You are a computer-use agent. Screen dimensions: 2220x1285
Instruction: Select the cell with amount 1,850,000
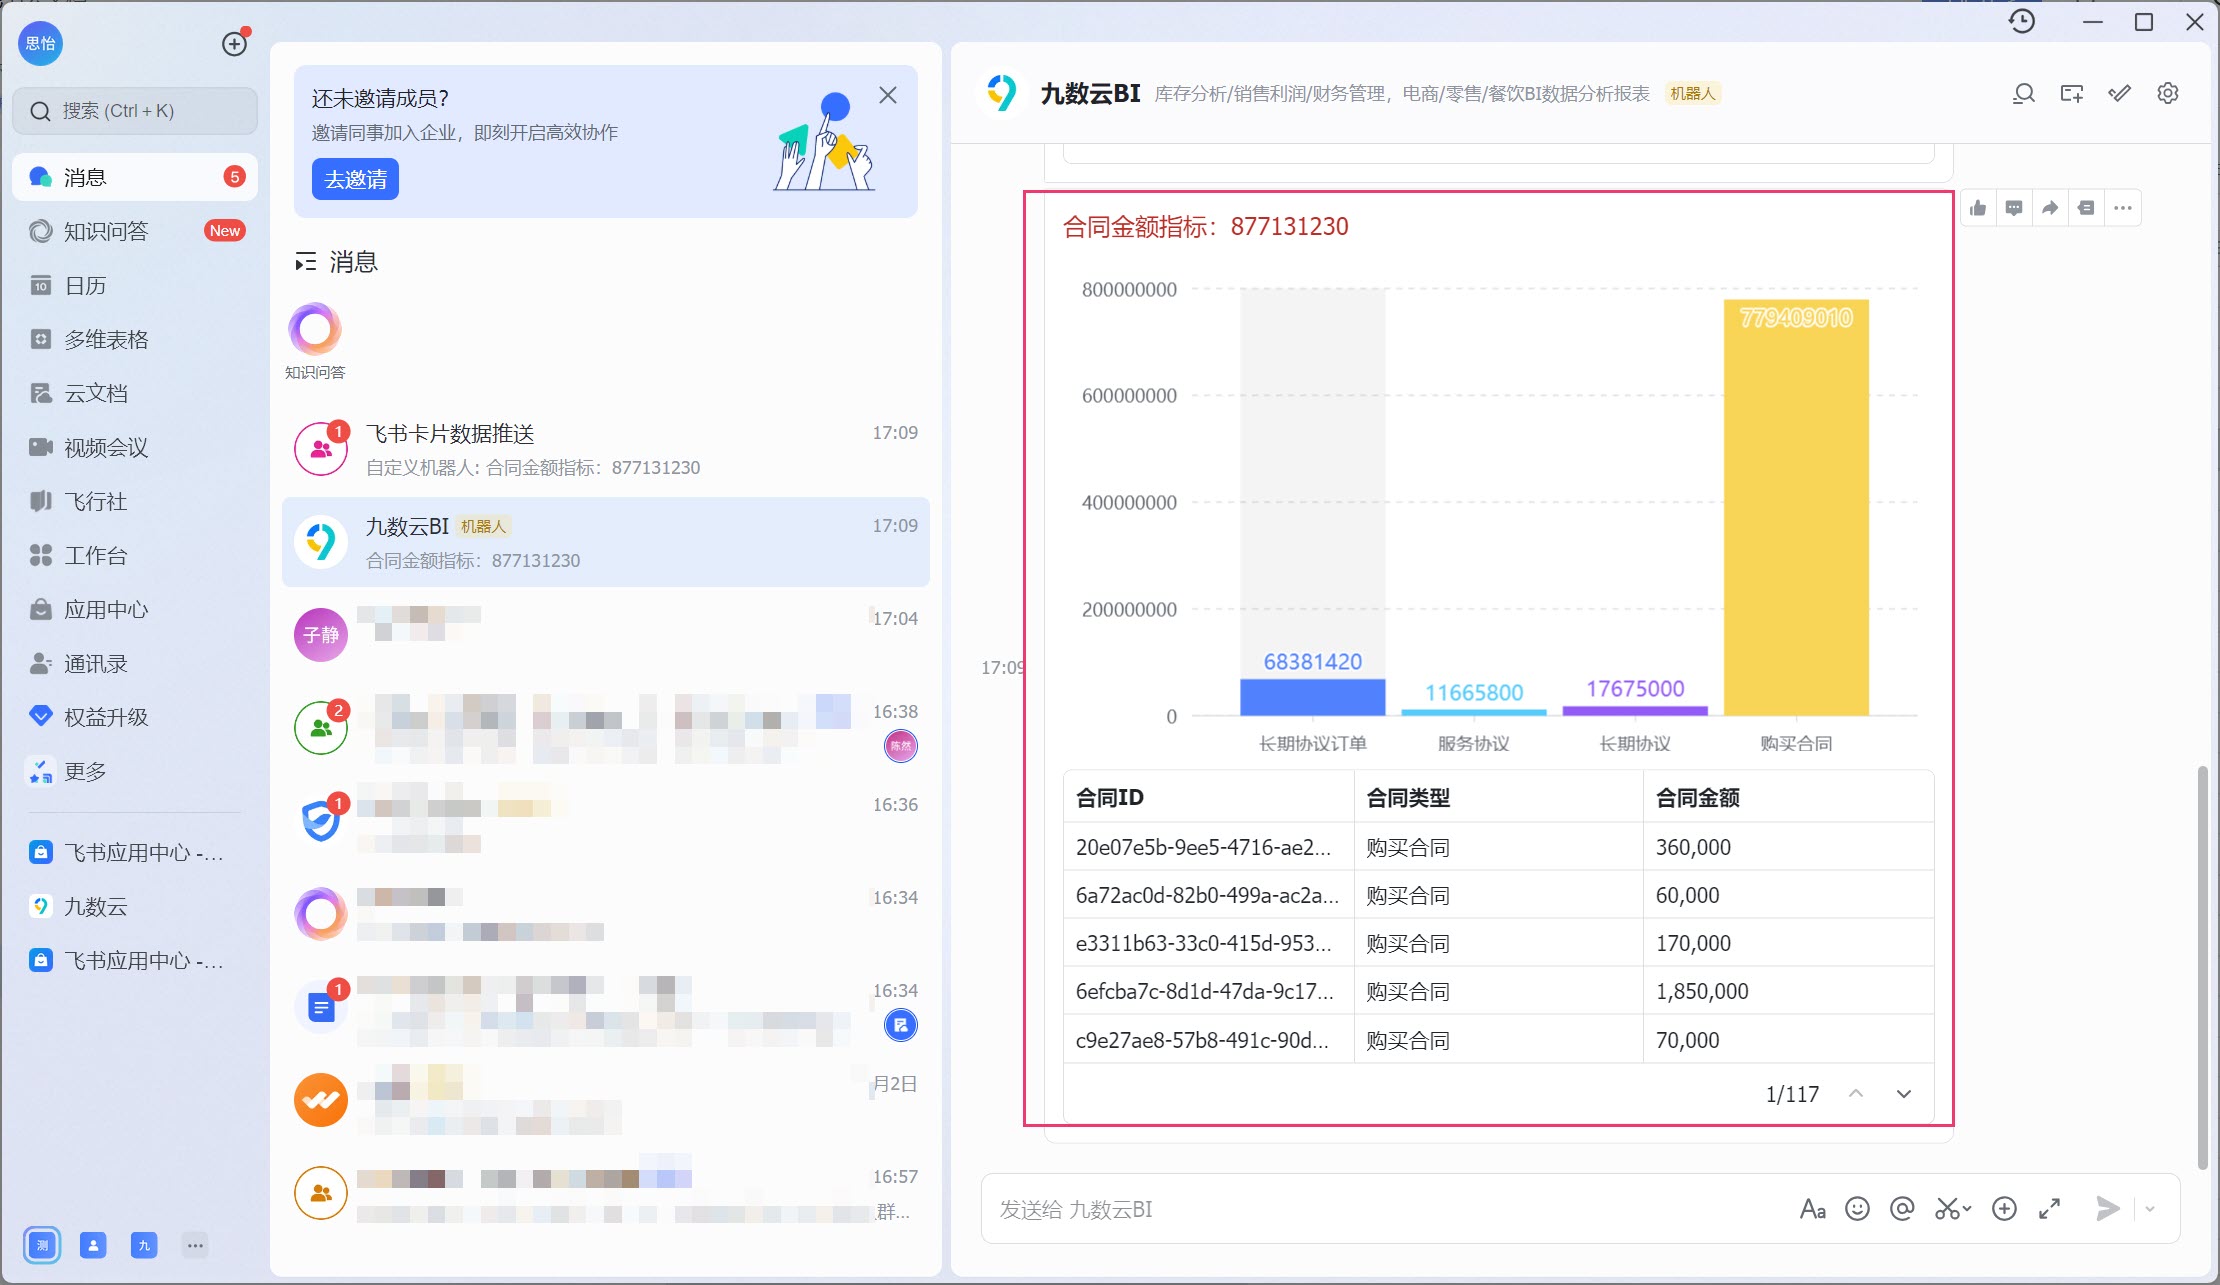(1789, 991)
